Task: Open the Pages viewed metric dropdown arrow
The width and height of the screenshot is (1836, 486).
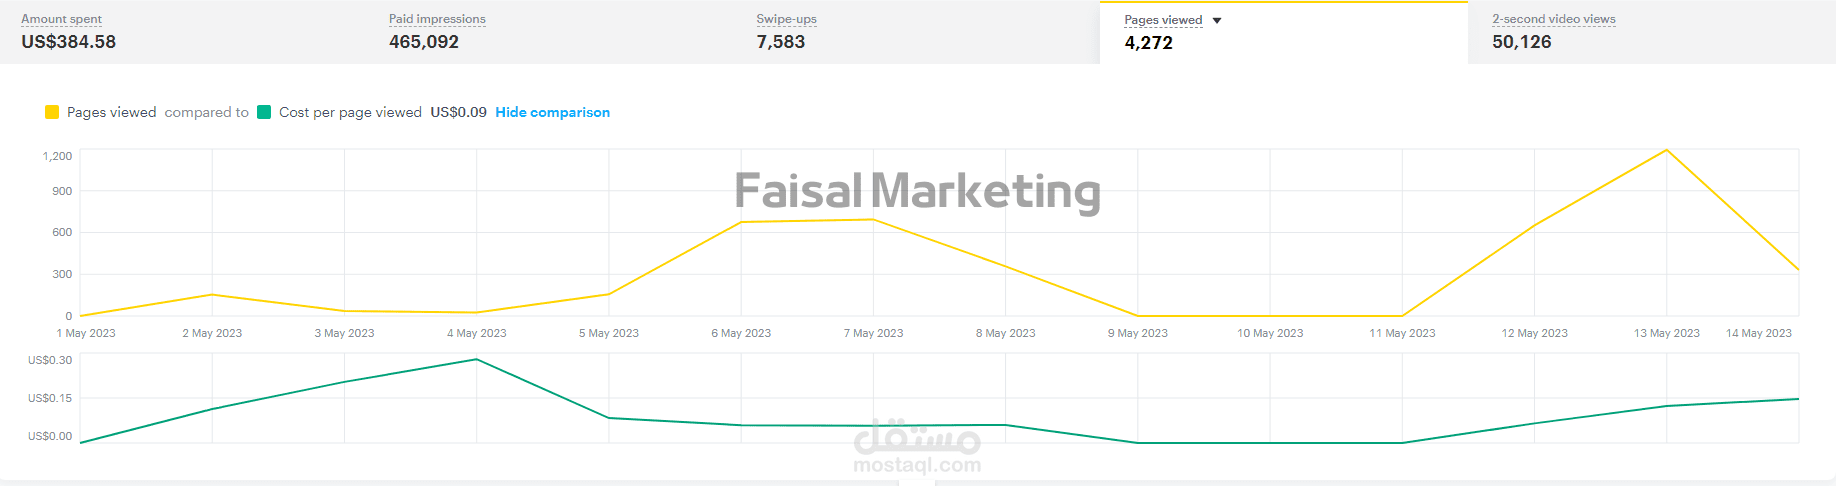Action: pyautogui.click(x=1217, y=20)
